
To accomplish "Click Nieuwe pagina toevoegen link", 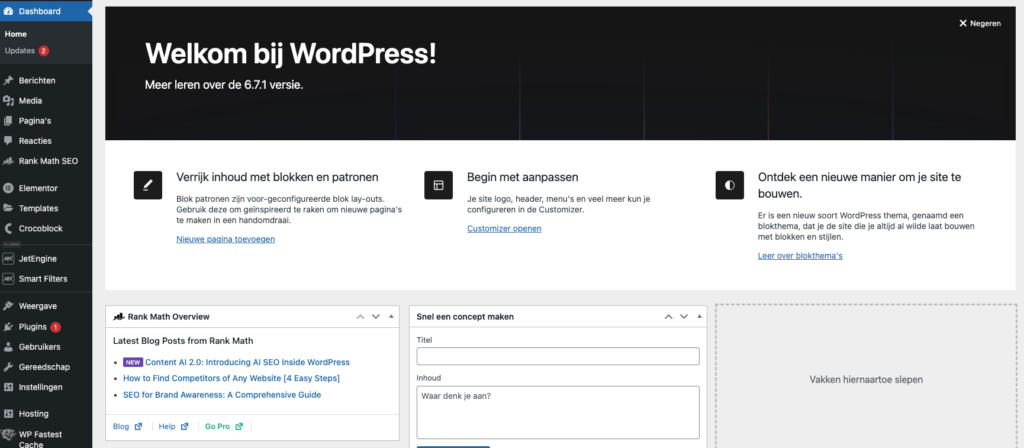I will click(x=225, y=239).
